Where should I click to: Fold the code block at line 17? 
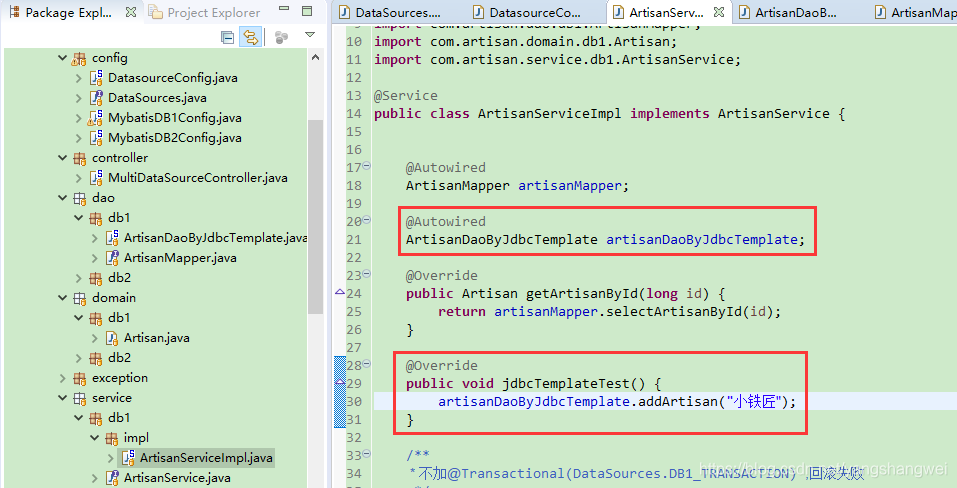[366, 167]
